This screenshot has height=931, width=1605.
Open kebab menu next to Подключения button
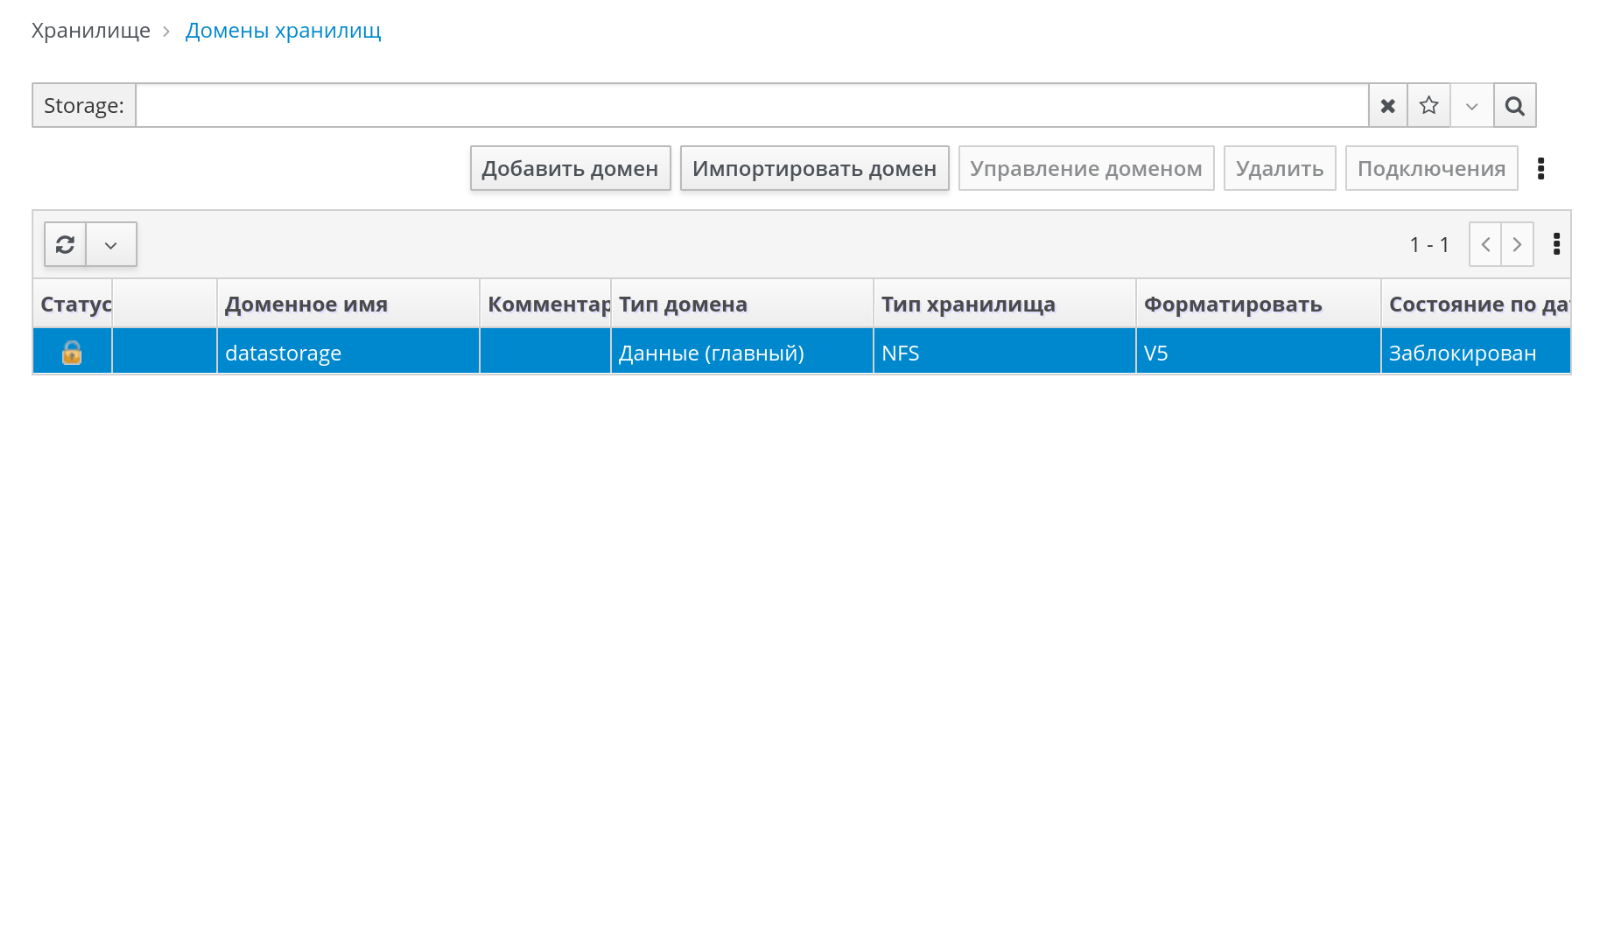(x=1540, y=169)
